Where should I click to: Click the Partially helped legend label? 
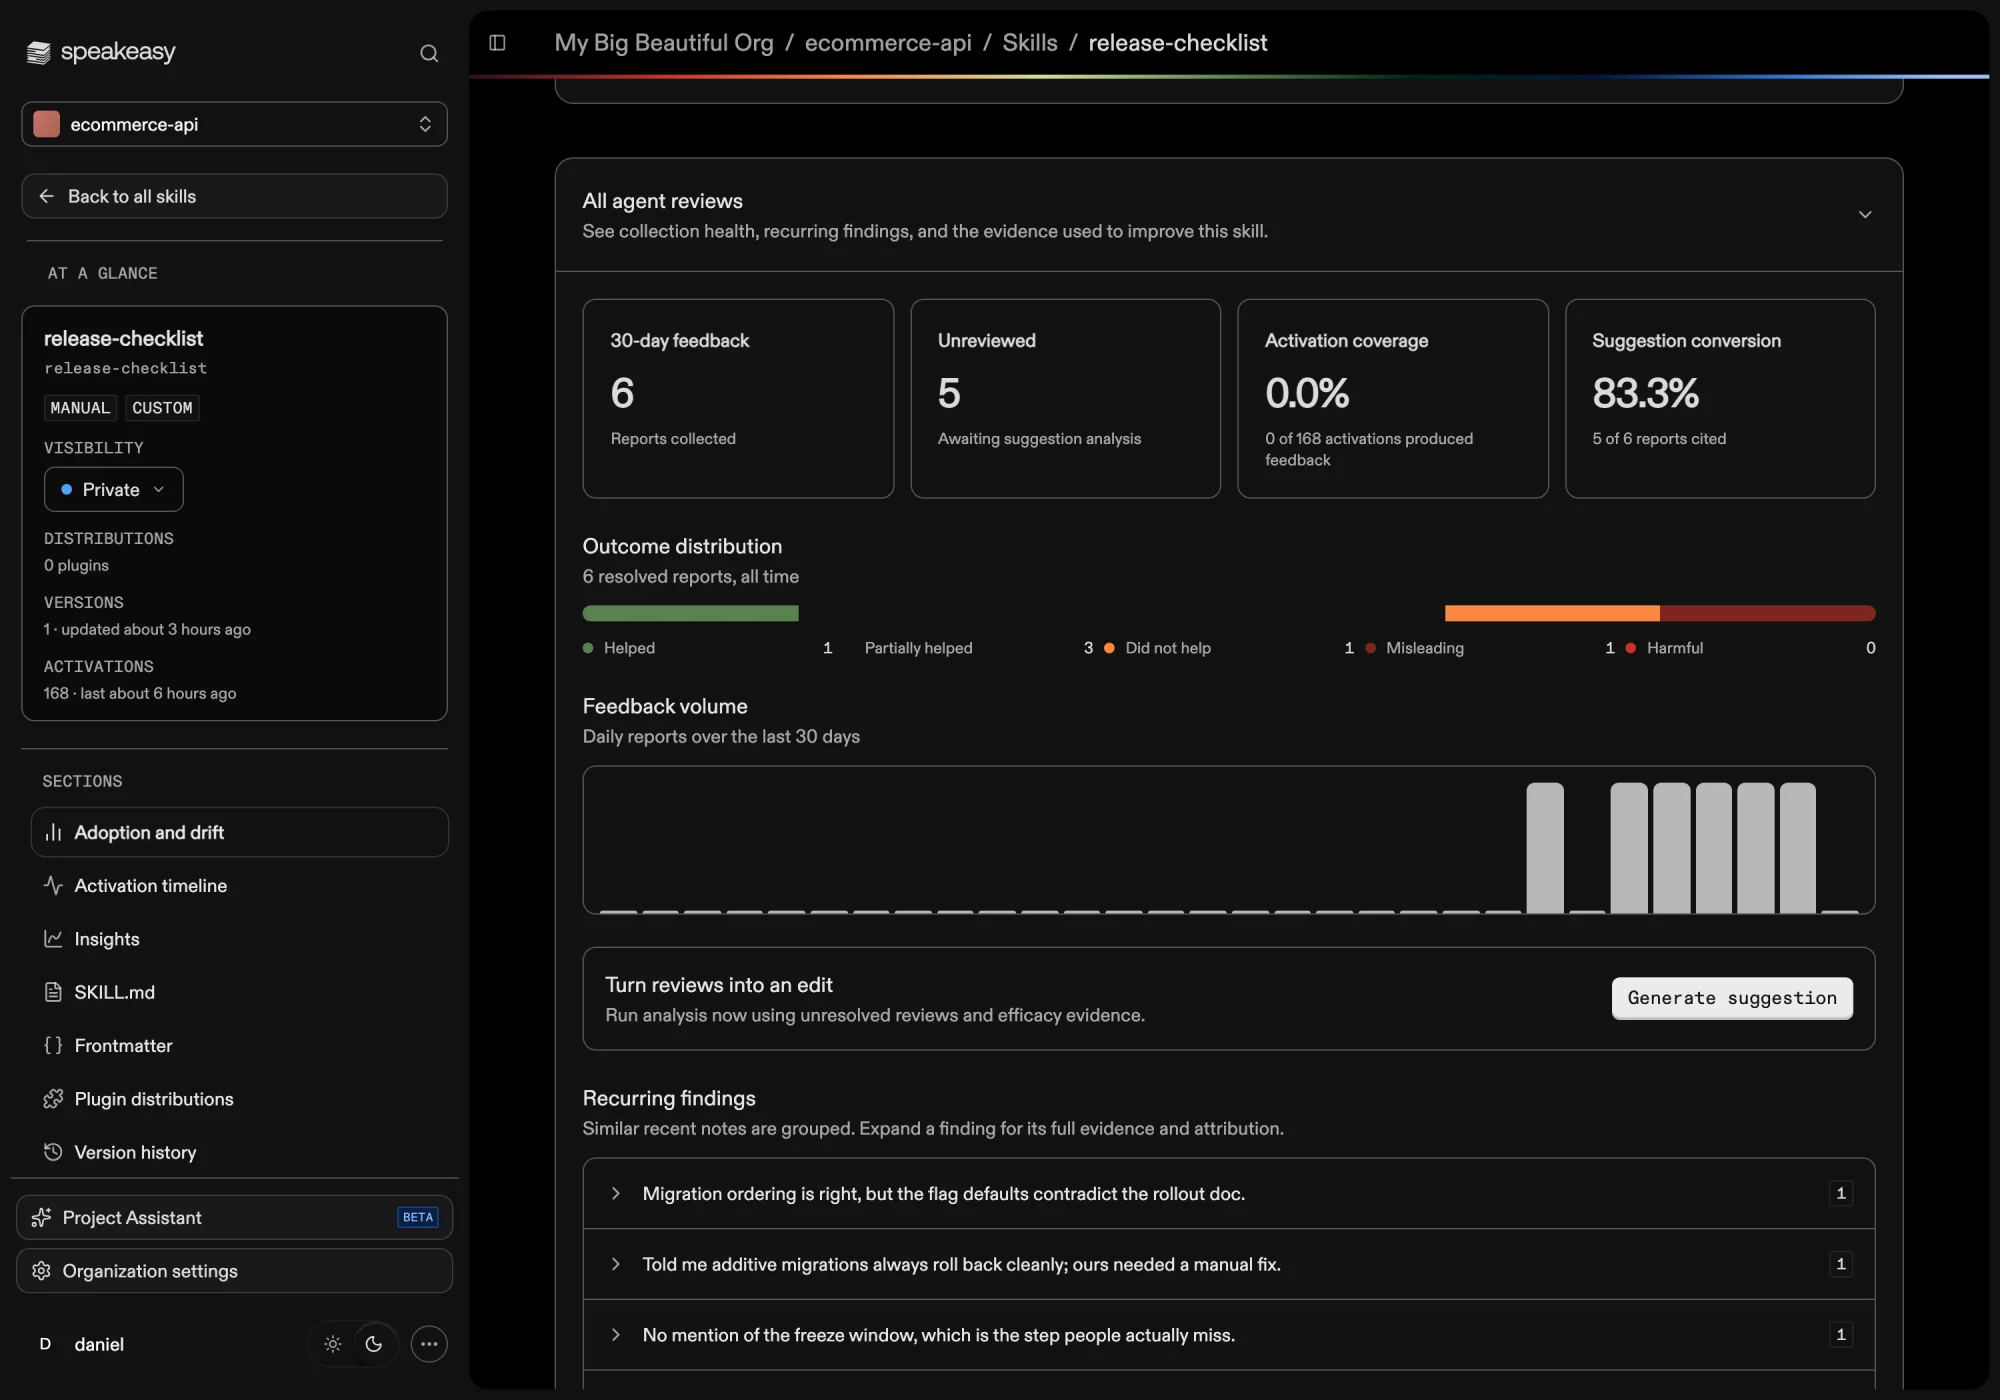click(x=918, y=648)
